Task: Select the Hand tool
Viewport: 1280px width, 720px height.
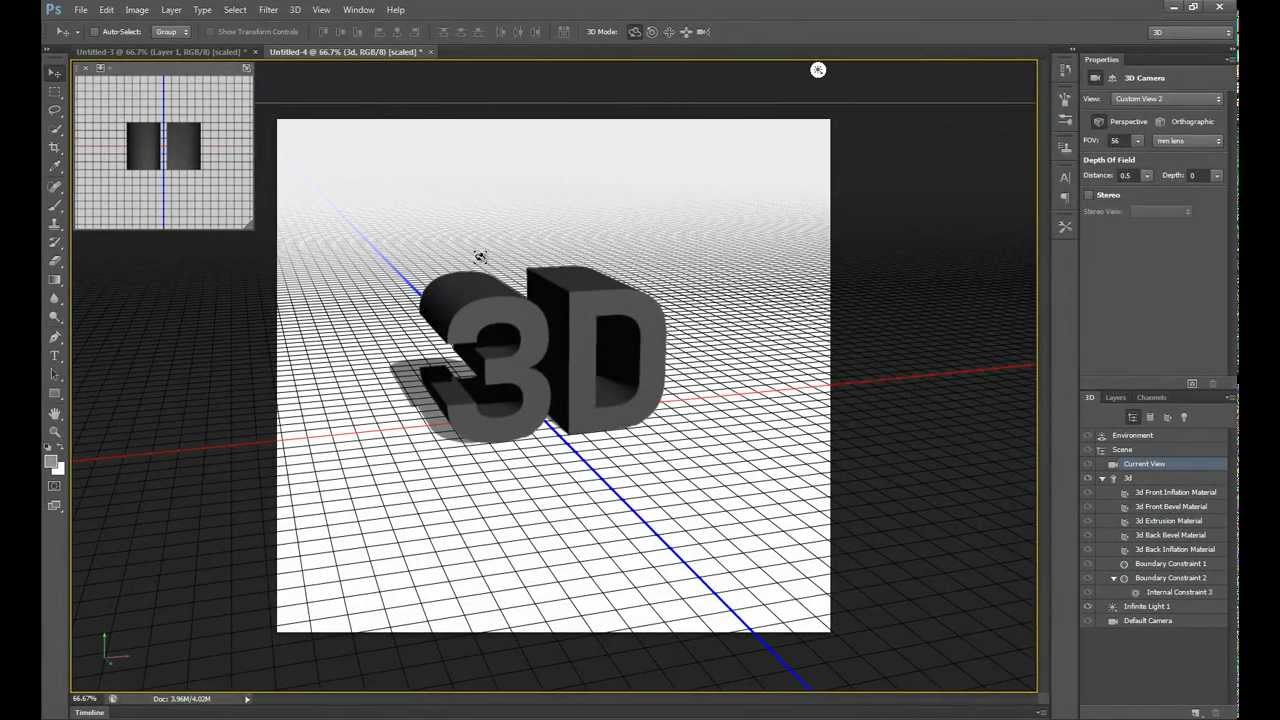Action: point(55,412)
